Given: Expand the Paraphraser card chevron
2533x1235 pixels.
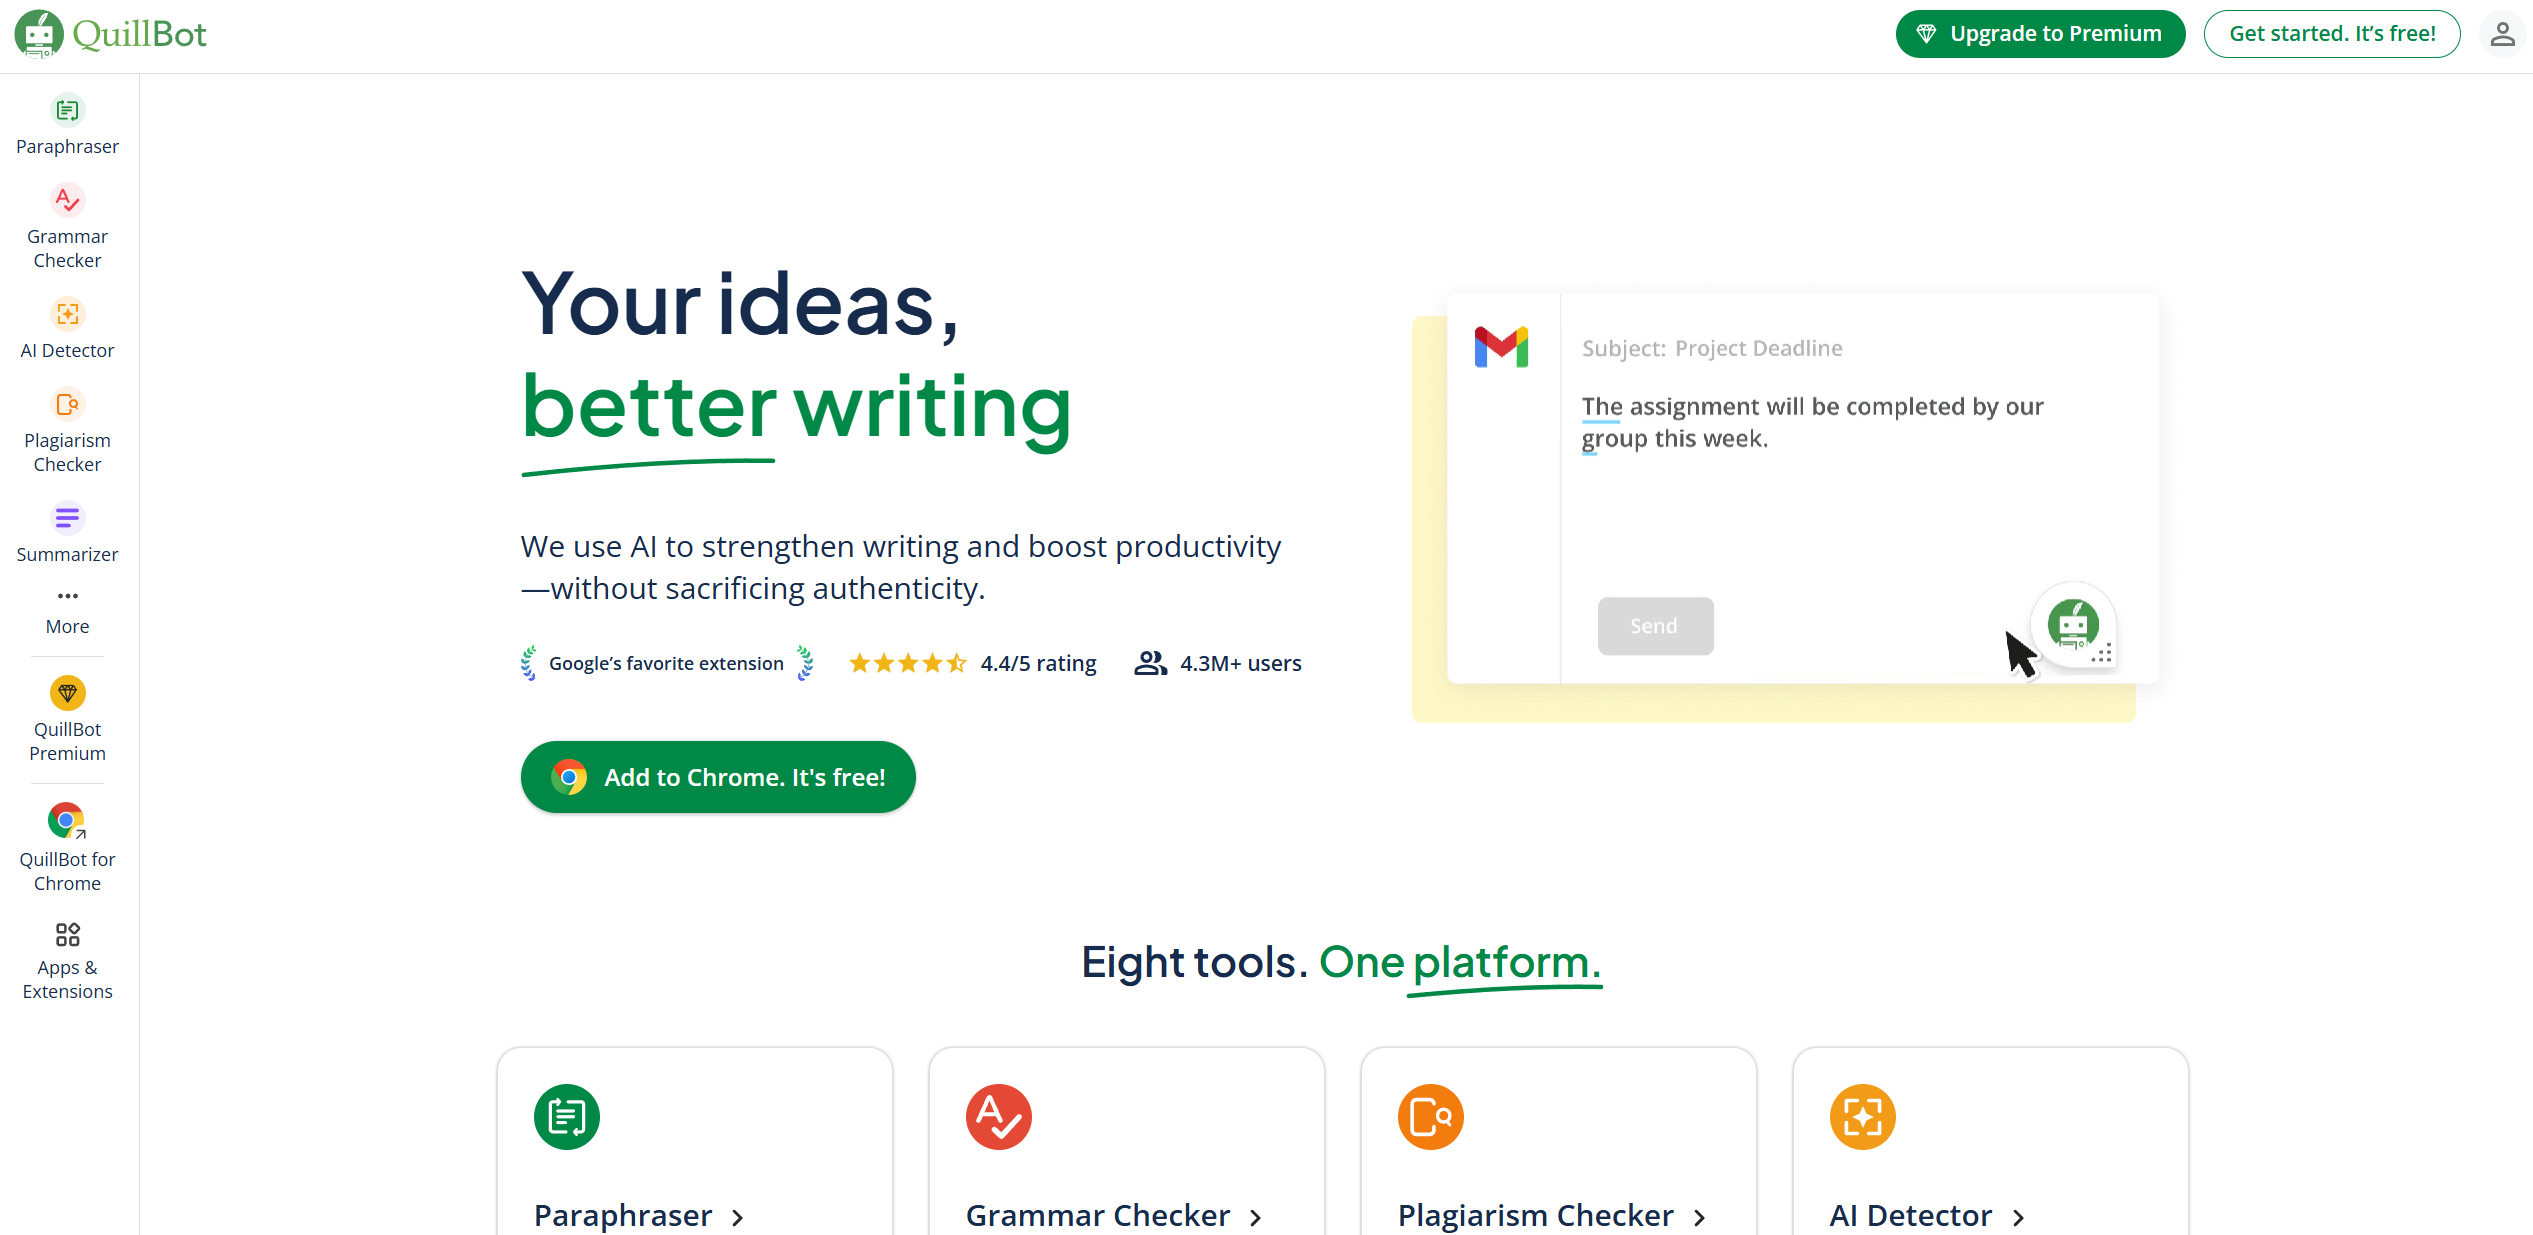Looking at the screenshot, I should 738,1217.
